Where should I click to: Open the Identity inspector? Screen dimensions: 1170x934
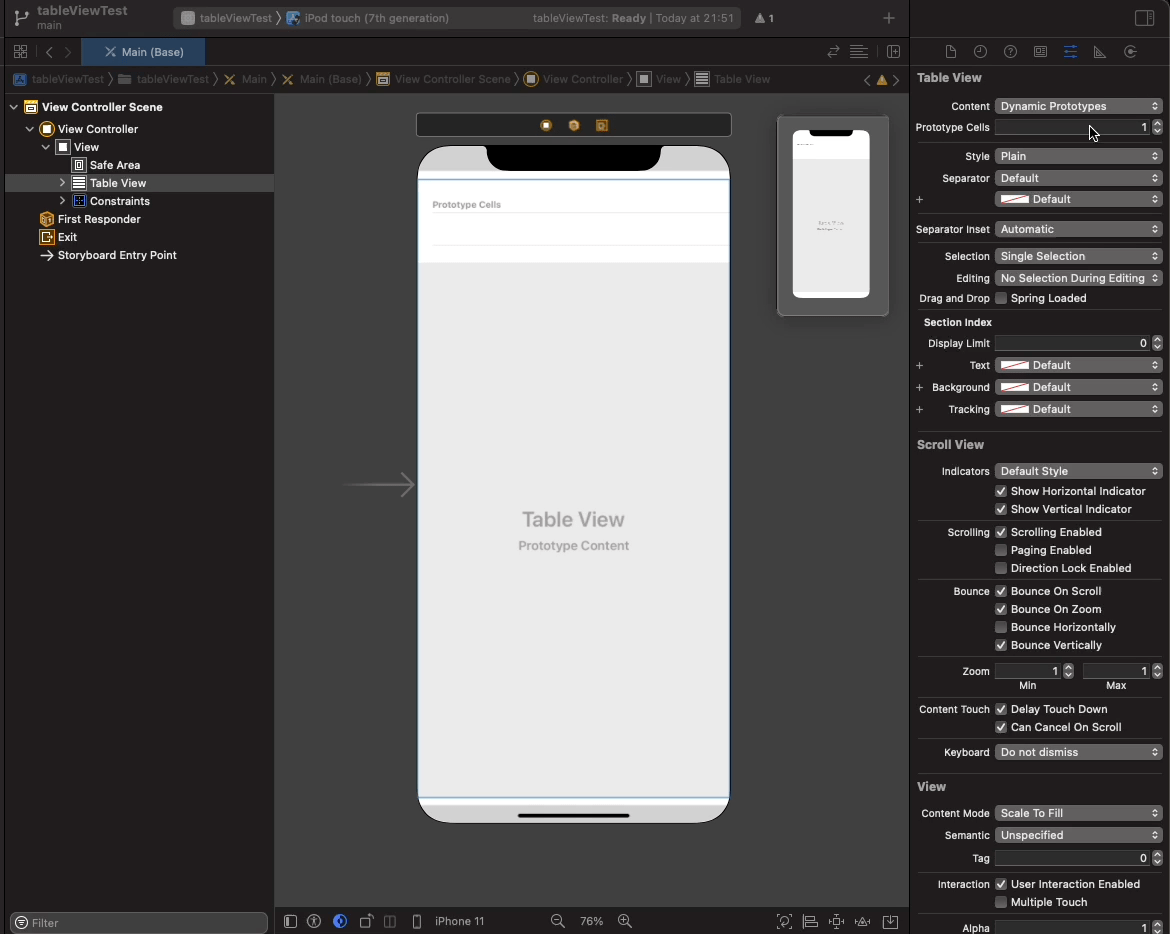pos(1040,51)
